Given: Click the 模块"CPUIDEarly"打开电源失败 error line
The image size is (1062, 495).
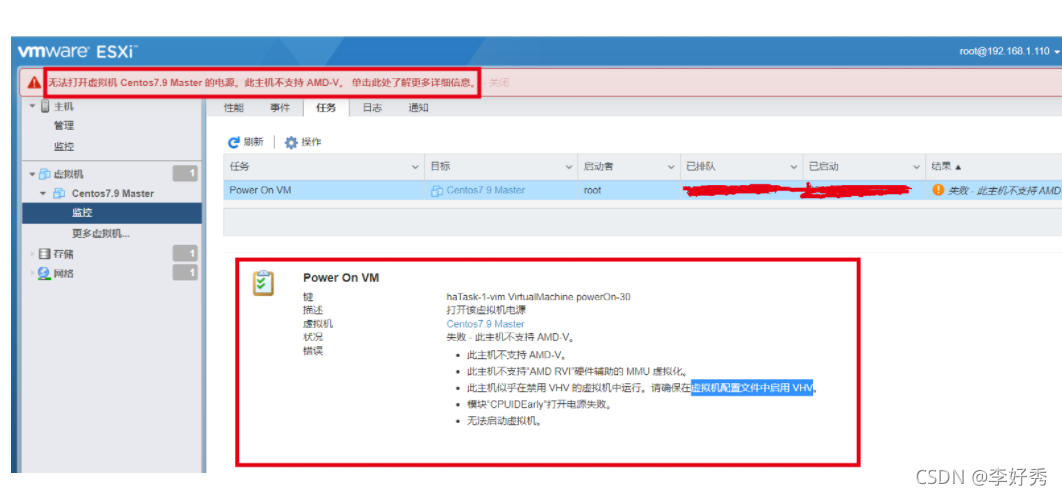Looking at the screenshot, I should coord(540,404).
